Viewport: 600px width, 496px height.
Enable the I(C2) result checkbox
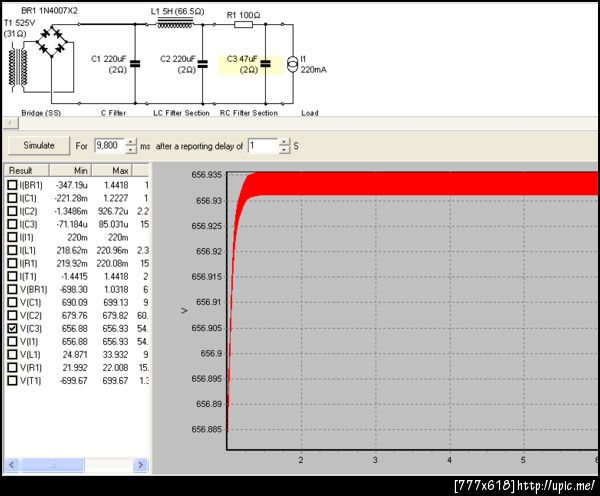click(x=13, y=211)
